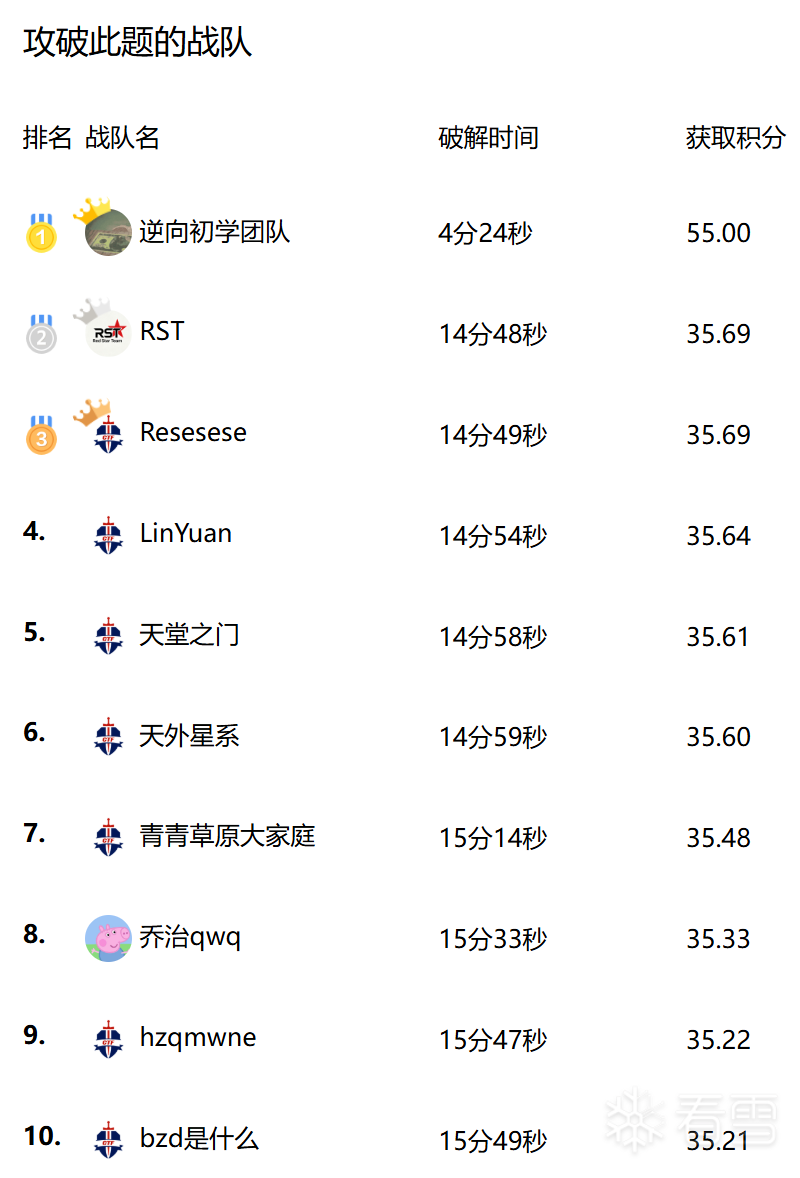Click the Peppa Pig avatar of 乔治qwq

(108, 938)
